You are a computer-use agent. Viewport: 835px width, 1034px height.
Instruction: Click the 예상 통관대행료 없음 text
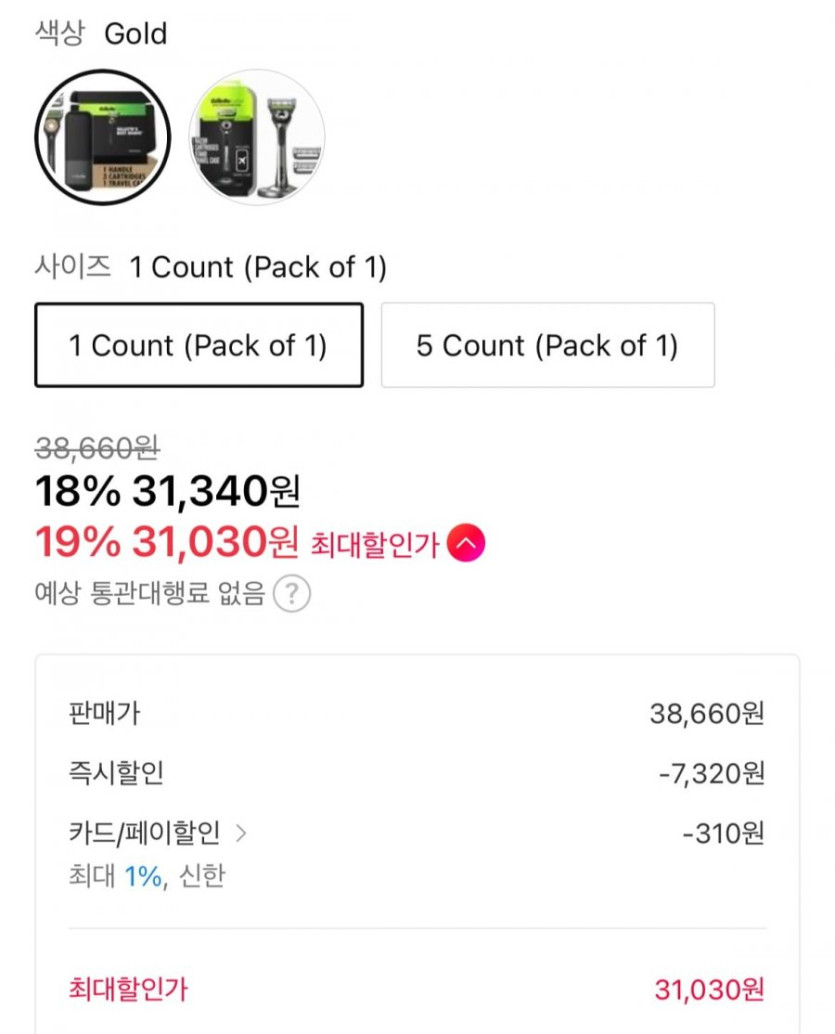150,594
